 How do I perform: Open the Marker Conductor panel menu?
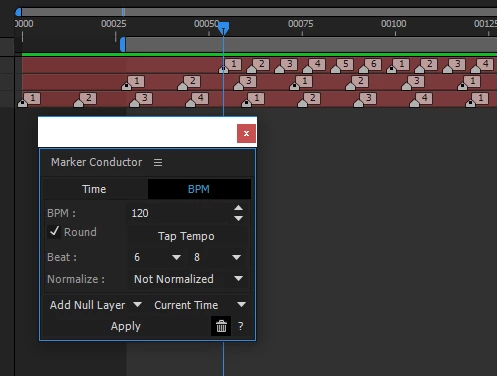click(x=158, y=162)
